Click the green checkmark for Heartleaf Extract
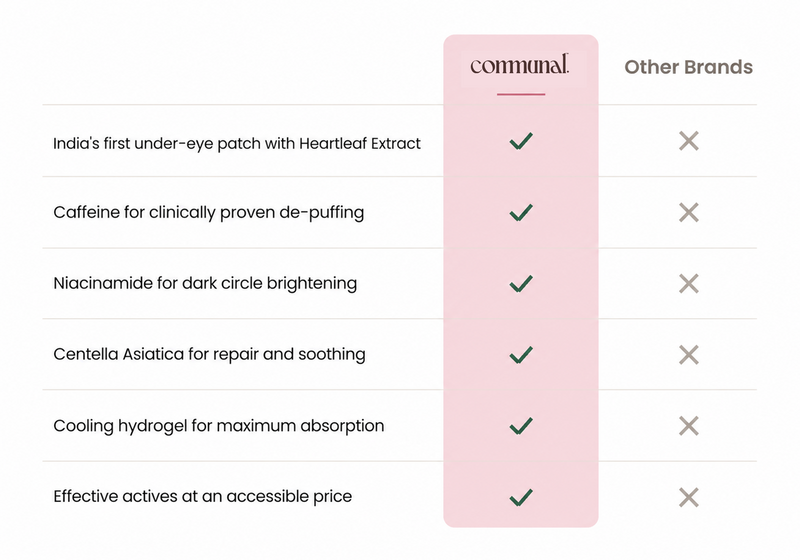800x560 pixels. click(521, 141)
